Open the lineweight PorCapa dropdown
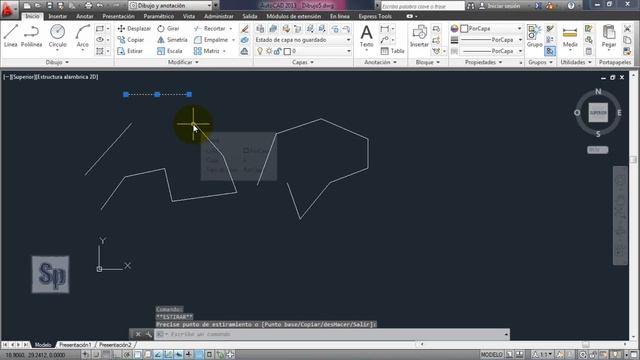Viewport: 640px width, 360px height. [x=491, y=40]
